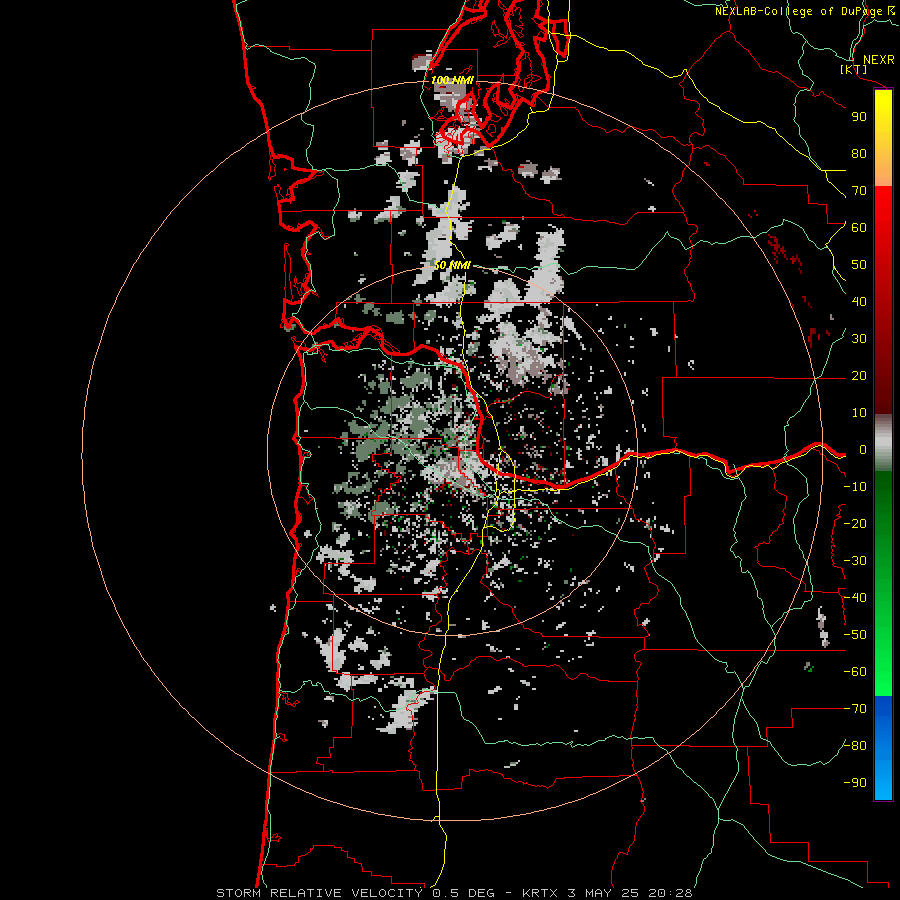Click the 60 value on velocity scale
The width and height of the screenshot is (900, 900).
[859, 227]
